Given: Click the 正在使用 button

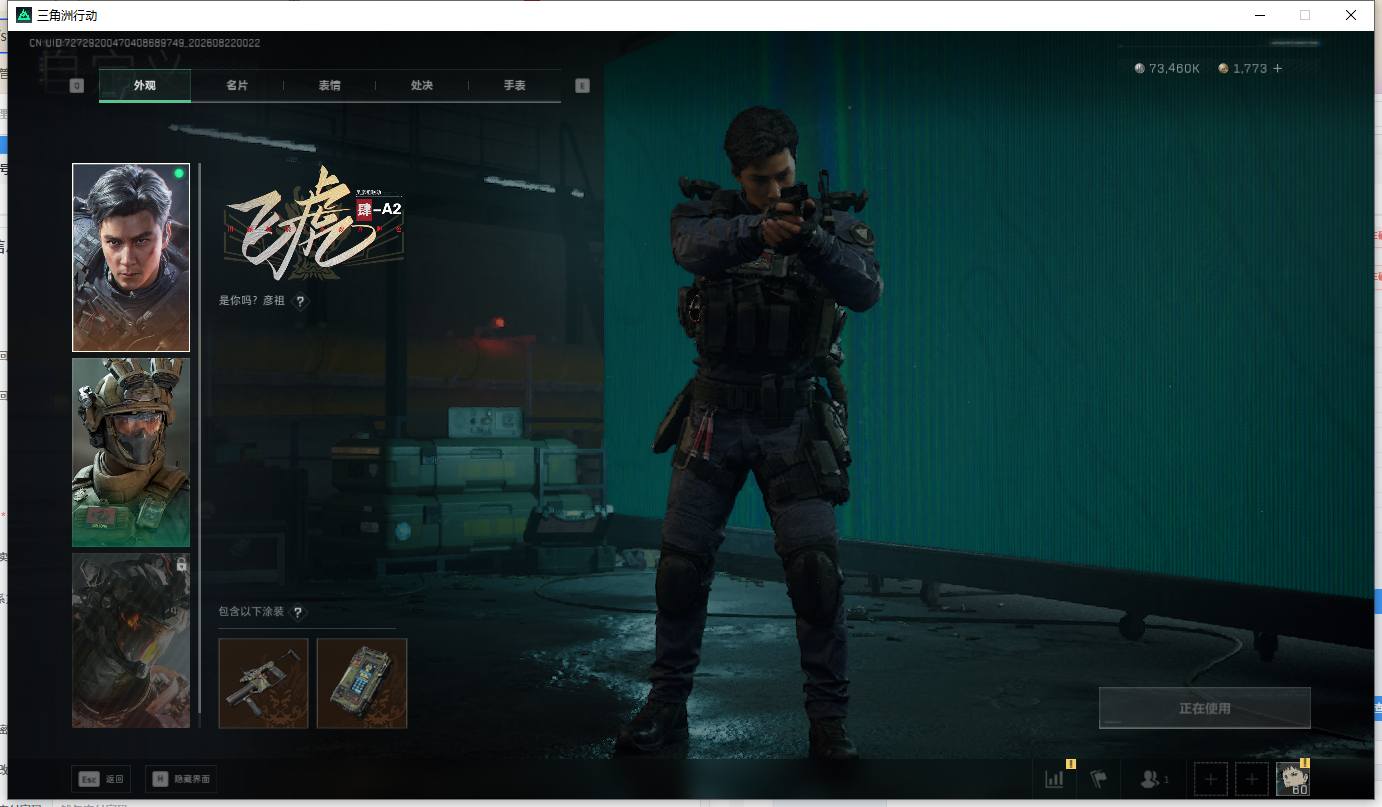Looking at the screenshot, I should pos(1205,708).
